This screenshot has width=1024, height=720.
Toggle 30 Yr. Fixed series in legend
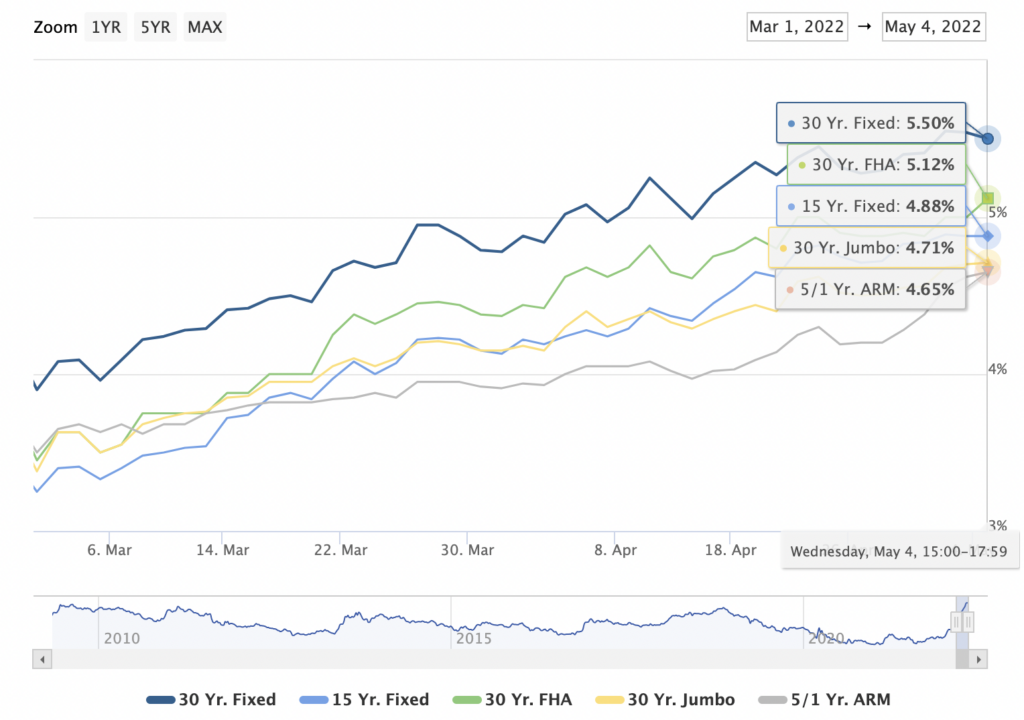tap(211, 699)
